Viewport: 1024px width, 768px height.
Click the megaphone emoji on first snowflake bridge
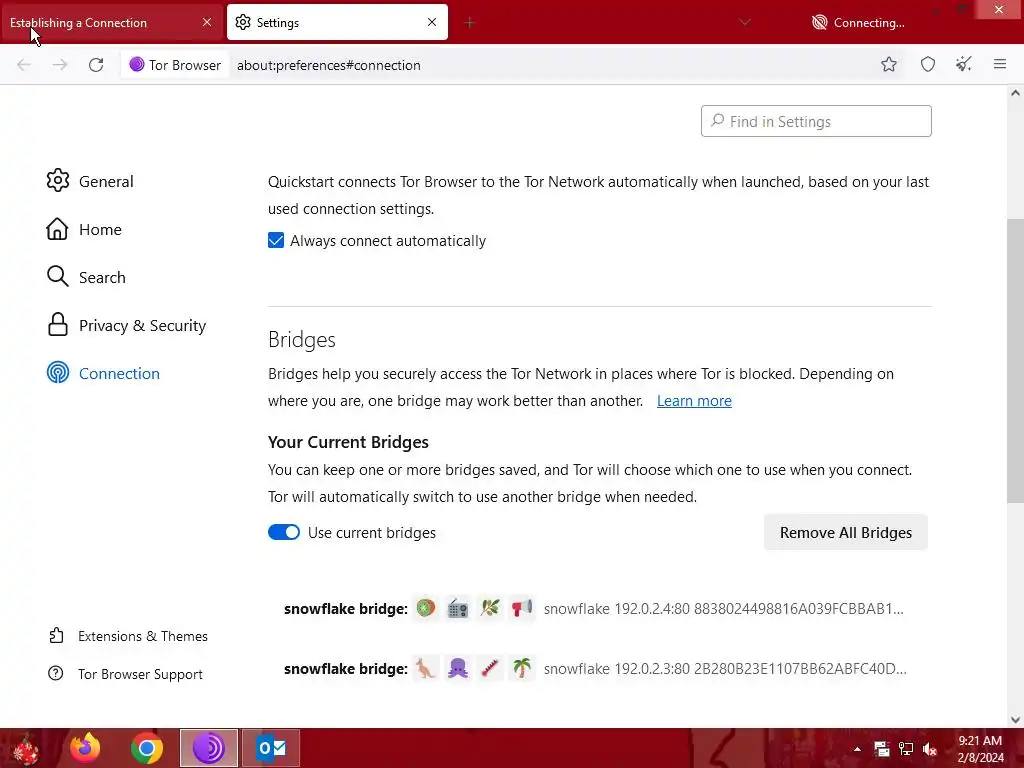click(522, 609)
